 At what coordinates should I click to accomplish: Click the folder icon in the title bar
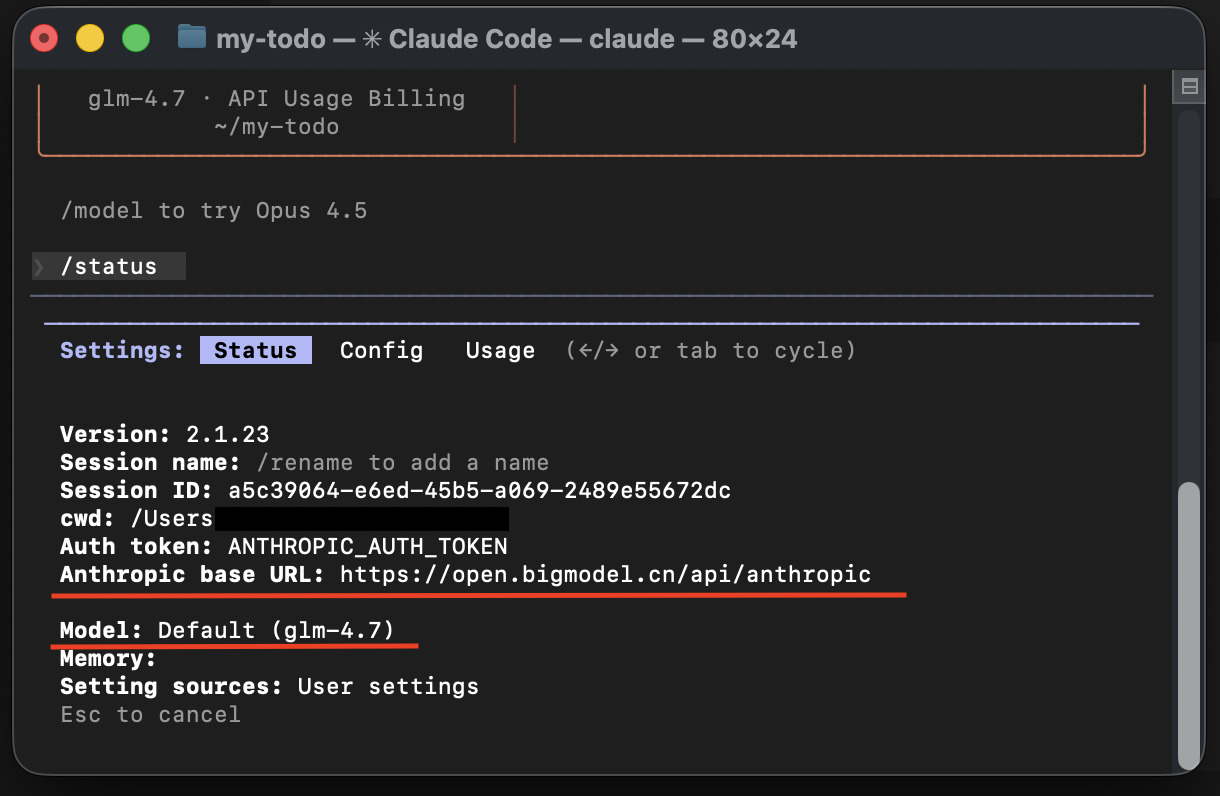coord(191,38)
